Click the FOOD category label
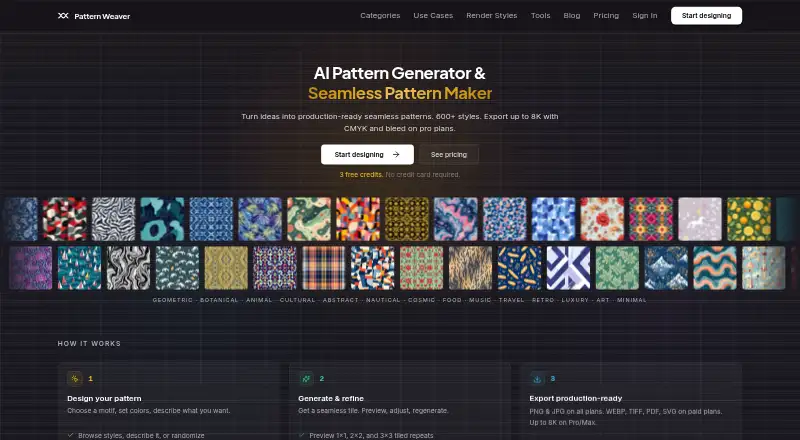 pos(452,300)
